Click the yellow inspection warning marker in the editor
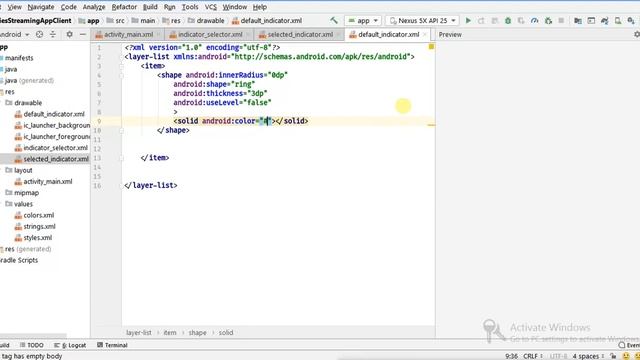Screen dimensions: 640x360 (x=431, y=47)
